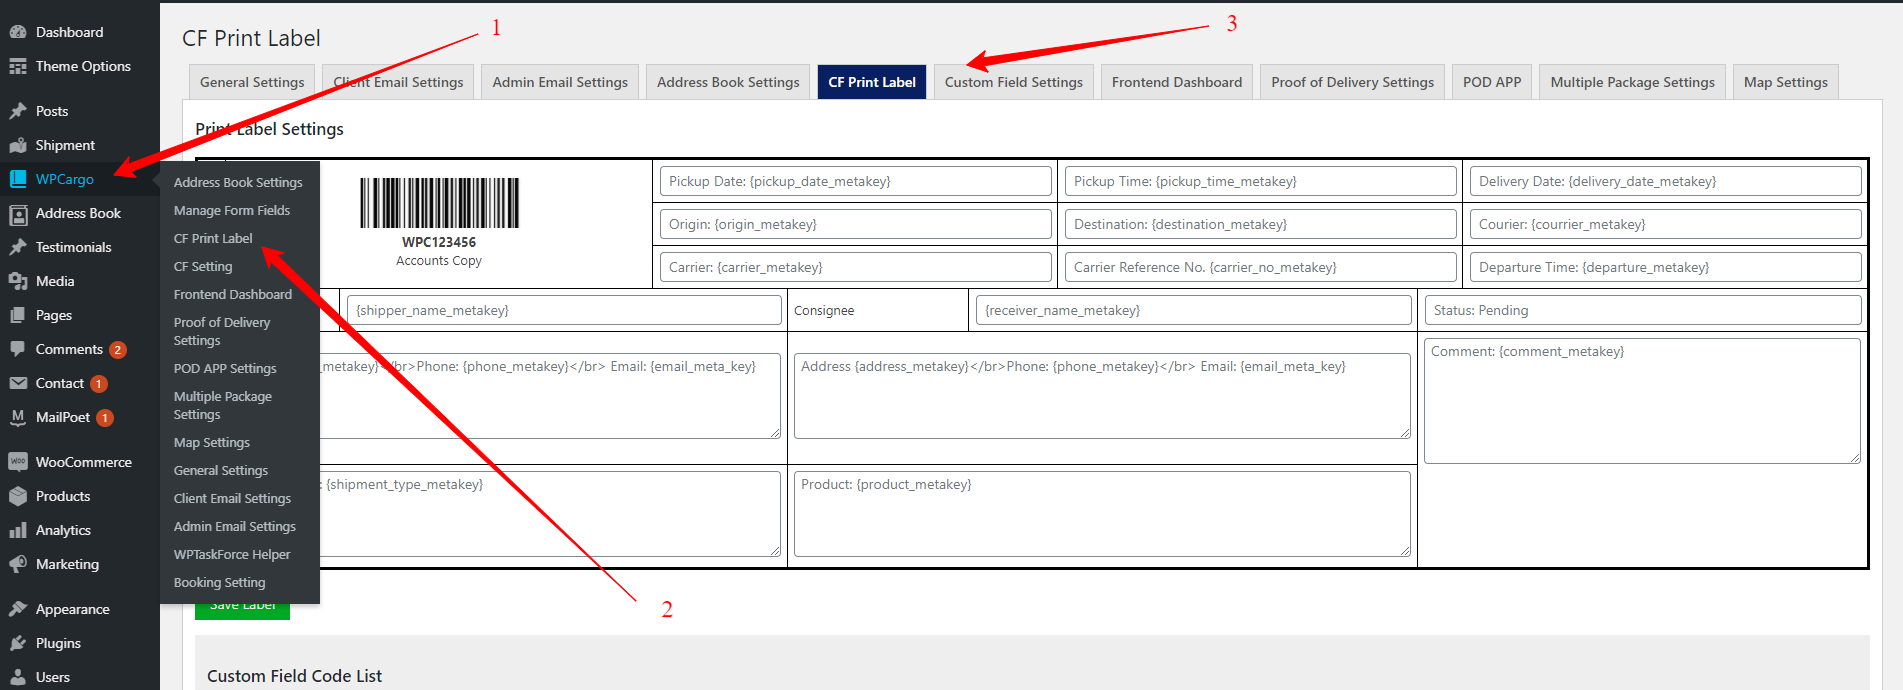Open CF Setting submenu item
This screenshot has width=1903, height=690.
coord(203,266)
